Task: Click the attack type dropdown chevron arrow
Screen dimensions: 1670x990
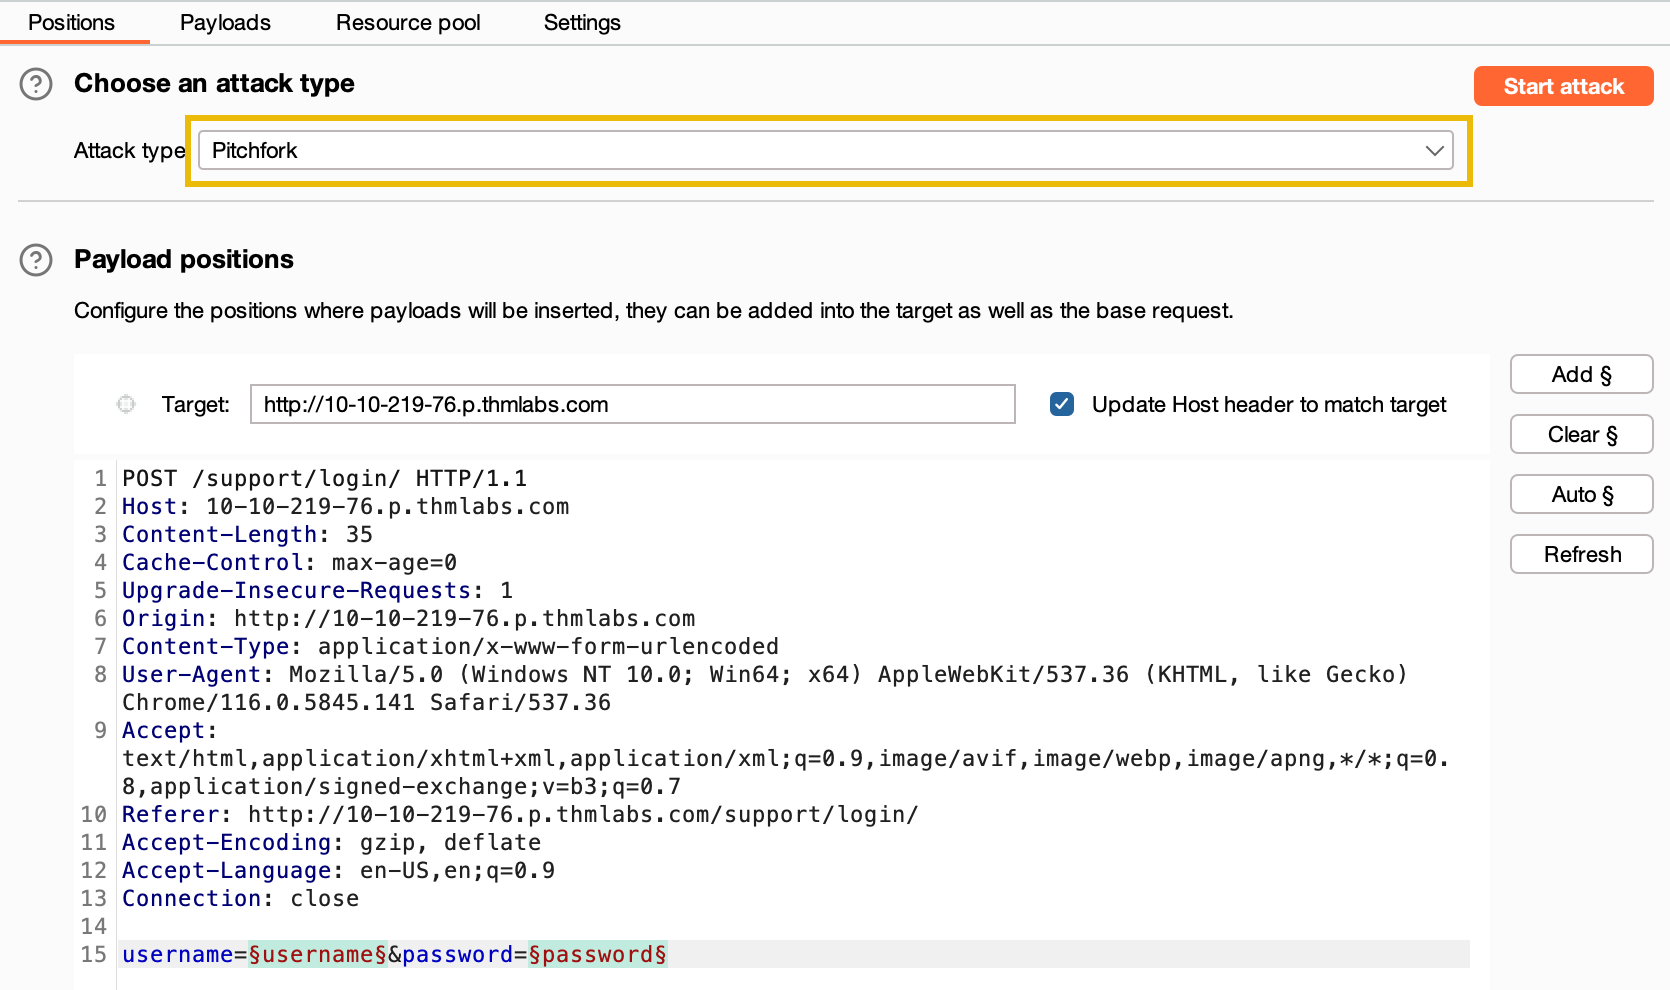Action: pyautogui.click(x=1434, y=151)
